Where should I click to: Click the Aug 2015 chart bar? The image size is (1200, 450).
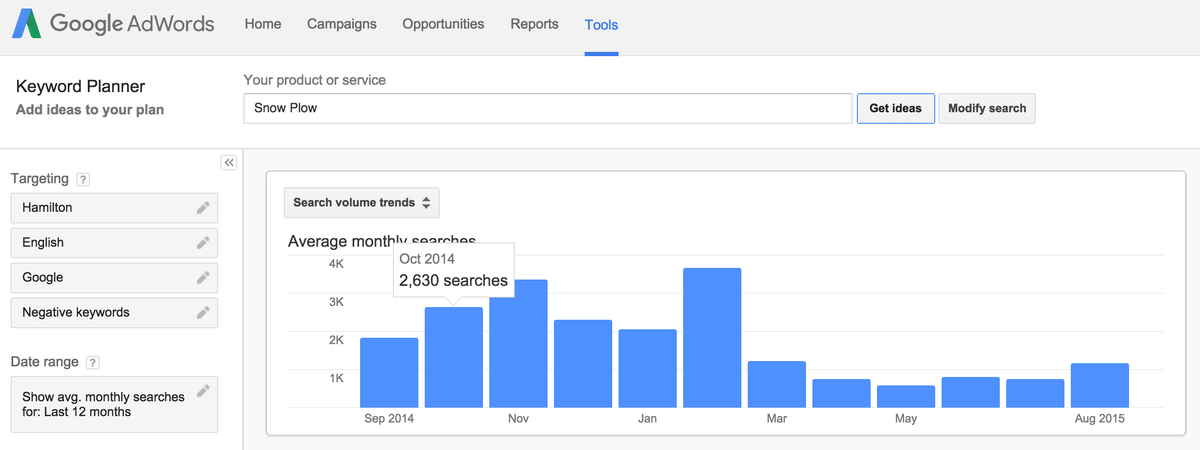click(x=1100, y=386)
